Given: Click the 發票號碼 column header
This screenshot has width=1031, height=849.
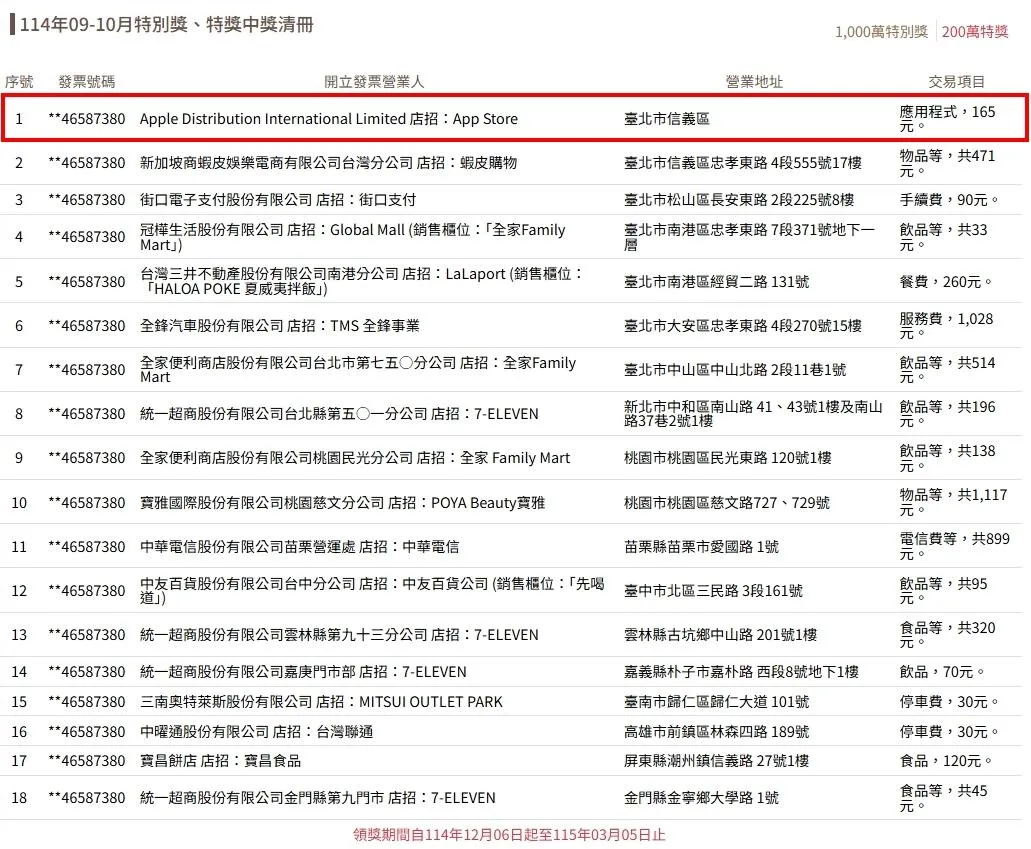Looking at the screenshot, I should tap(87, 82).
